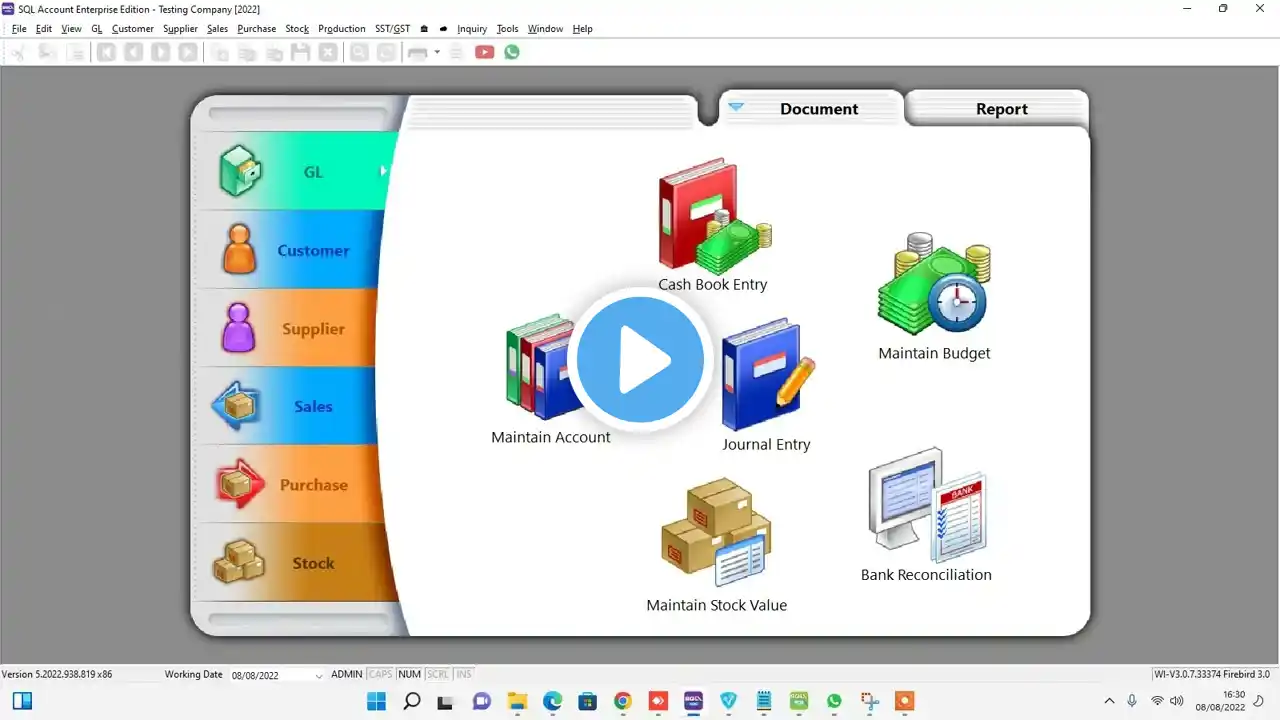The image size is (1280, 720).
Task: Expand the Document tab arrow
Action: coord(736,107)
